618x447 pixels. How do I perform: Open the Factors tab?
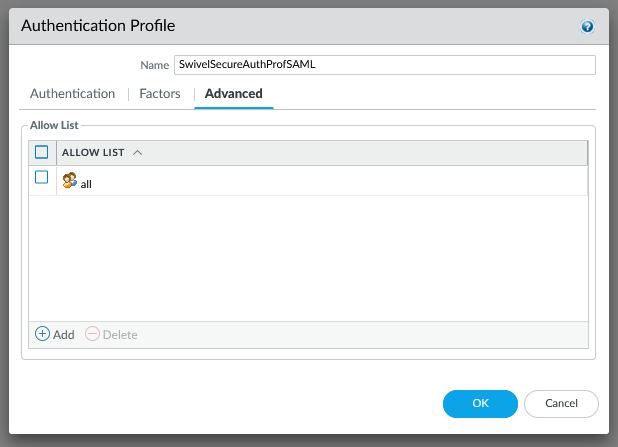160,94
